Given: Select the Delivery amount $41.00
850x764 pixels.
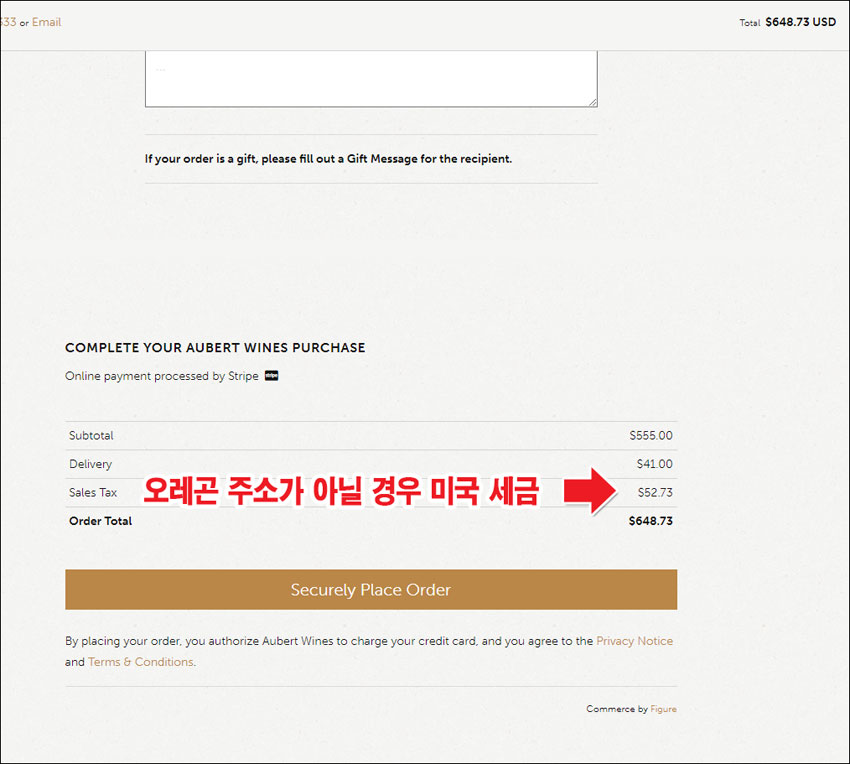Looking at the screenshot, I should [x=654, y=464].
